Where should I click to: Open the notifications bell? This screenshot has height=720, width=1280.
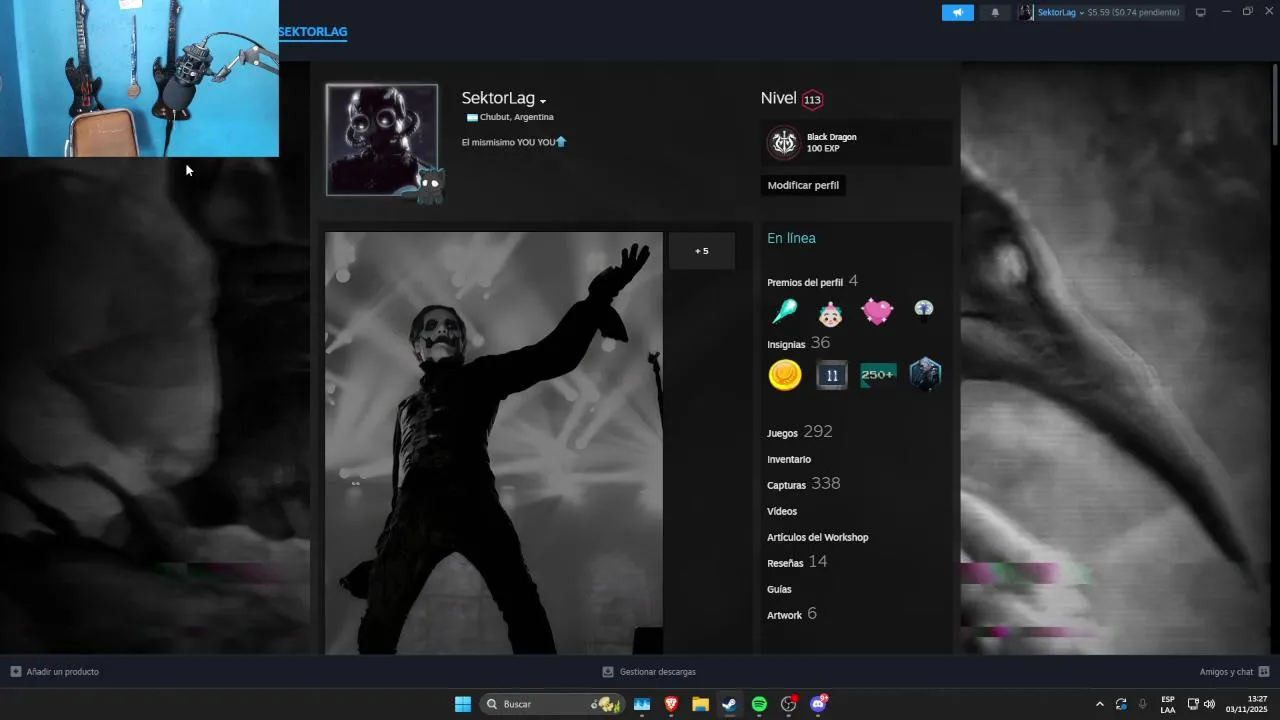click(x=995, y=12)
